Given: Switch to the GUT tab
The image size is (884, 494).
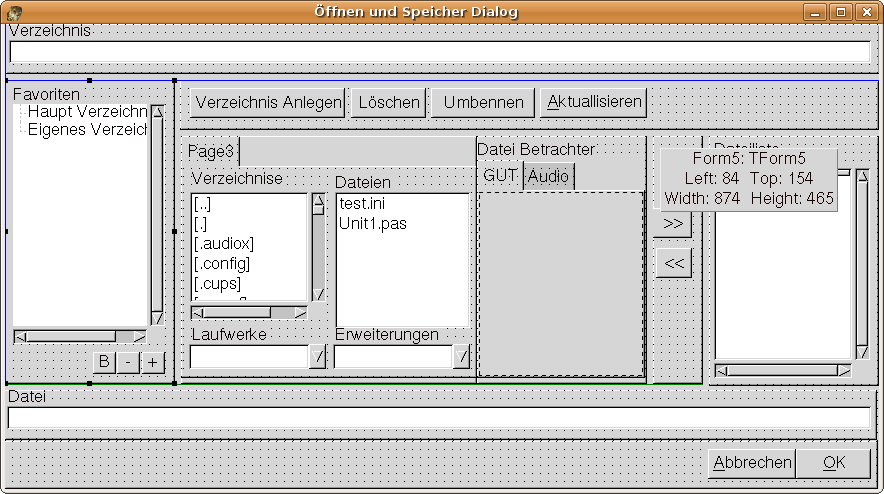Looking at the screenshot, I should [500, 176].
